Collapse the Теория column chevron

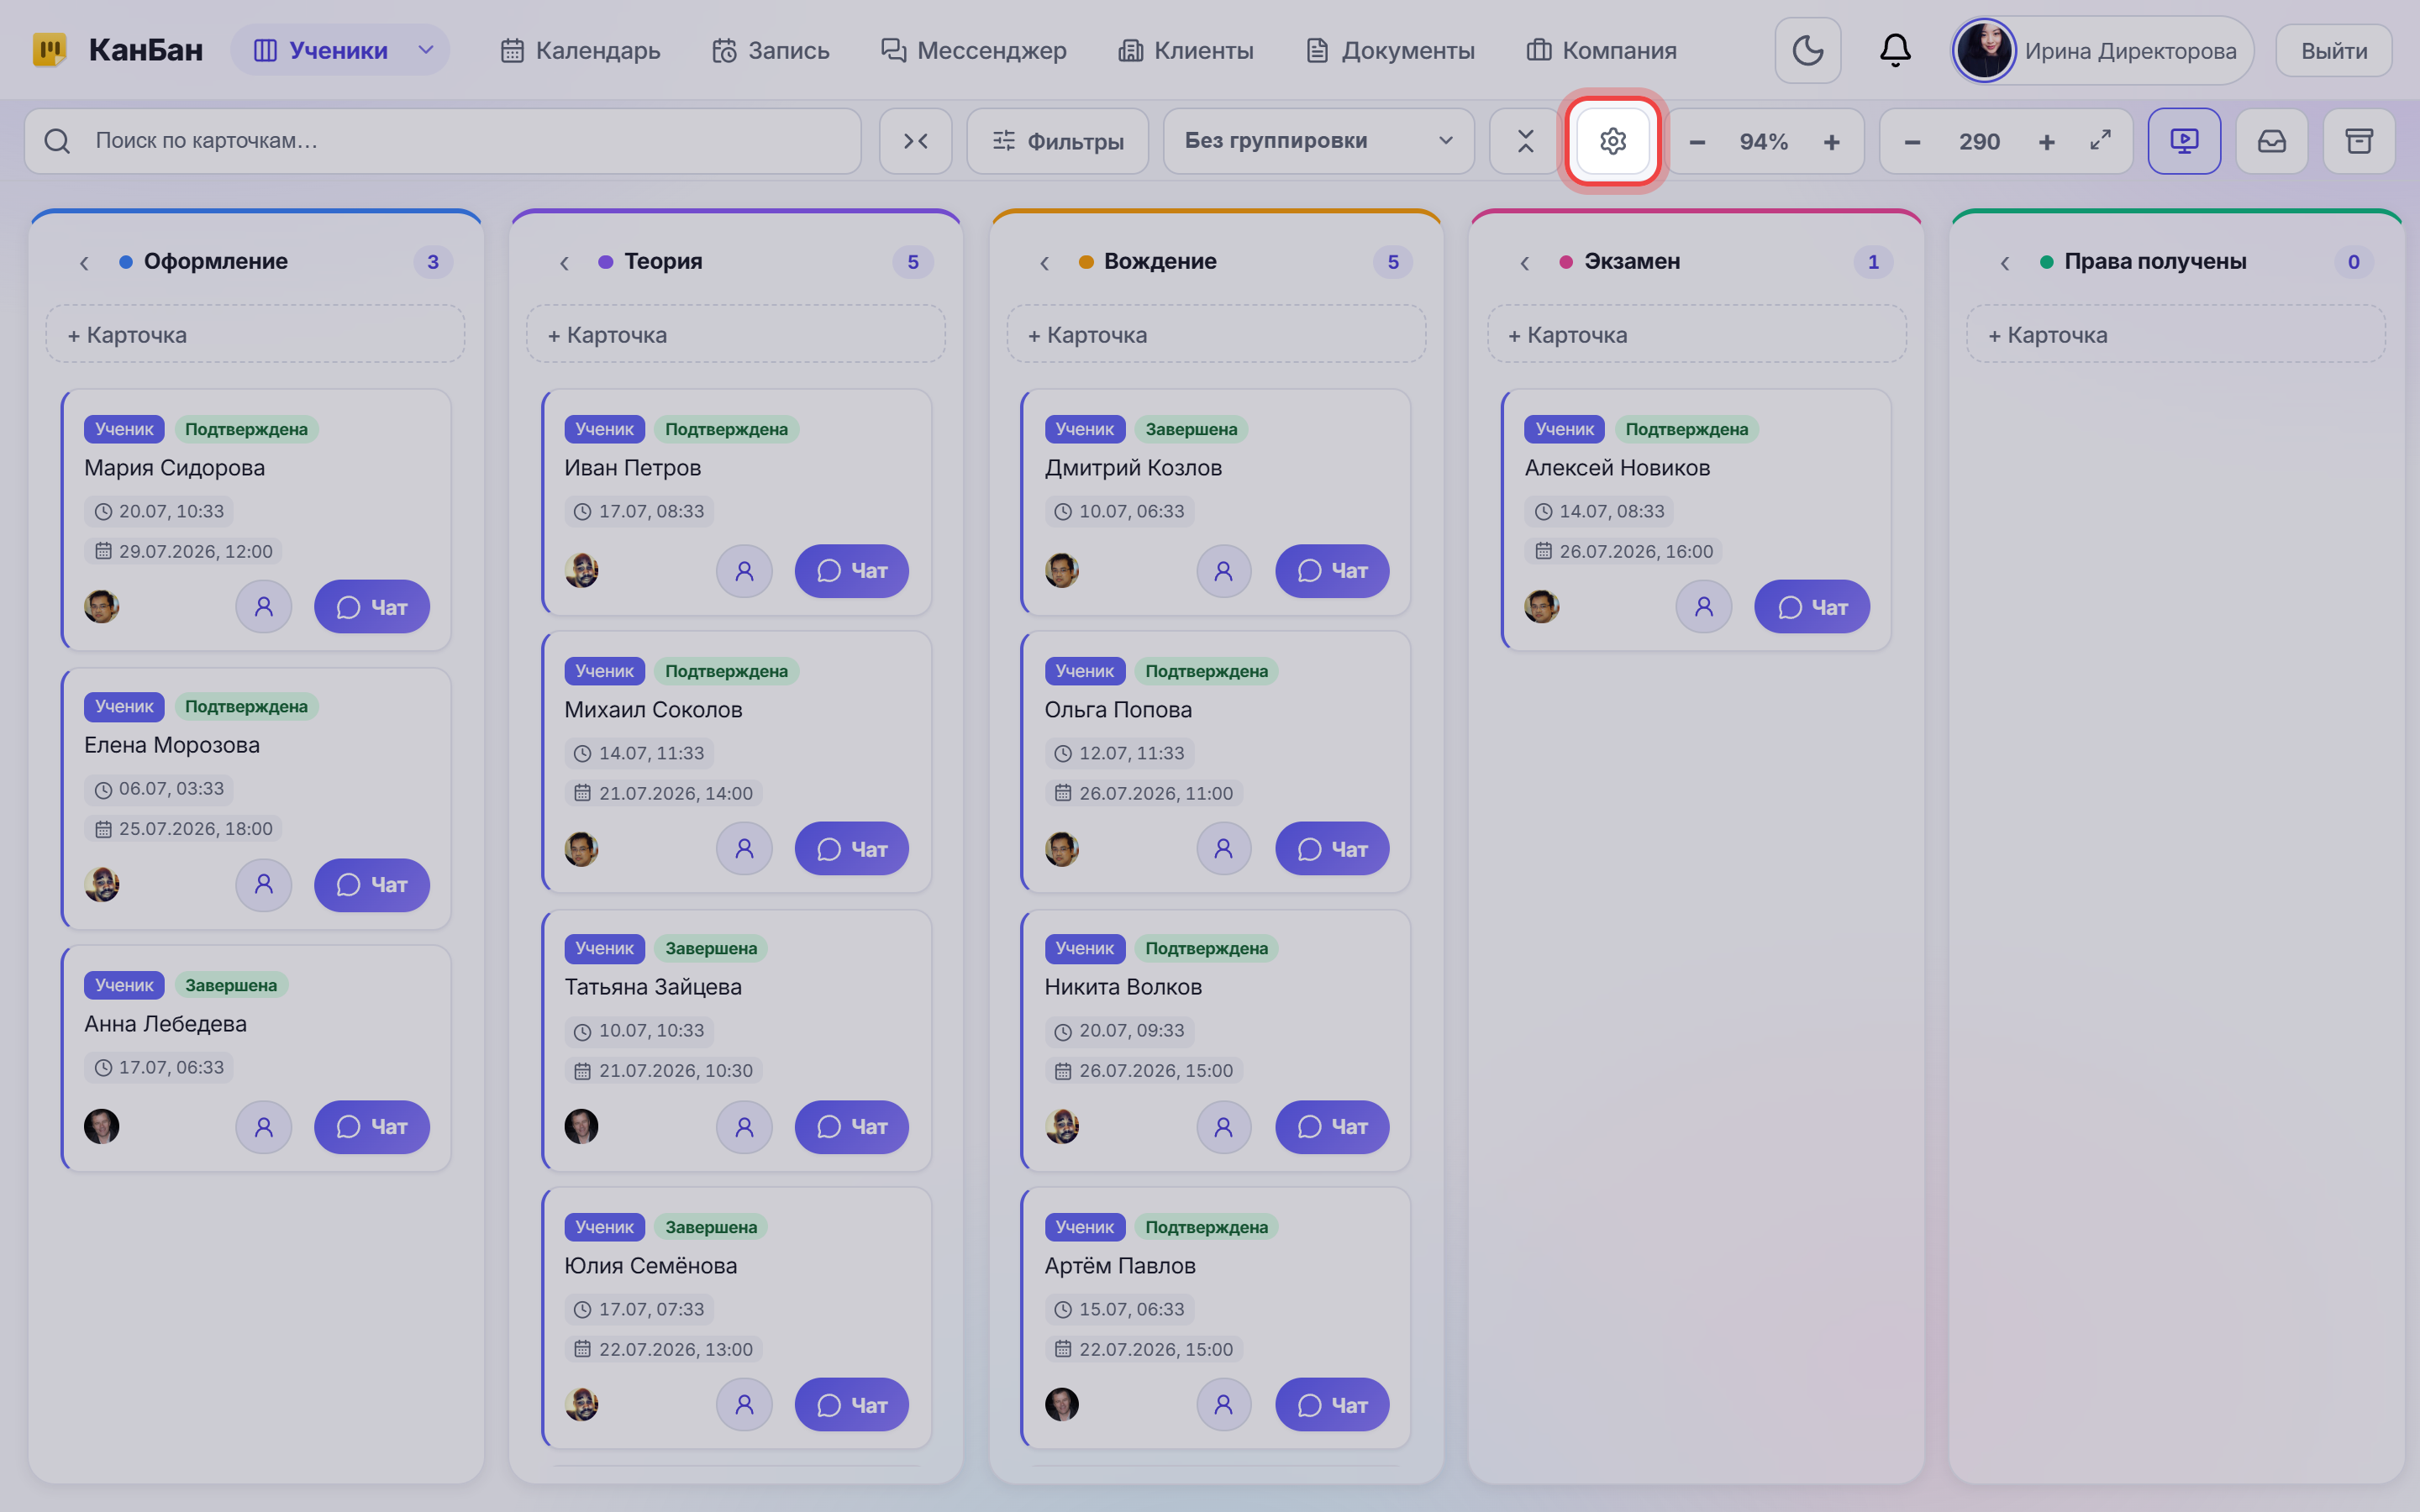pos(564,262)
